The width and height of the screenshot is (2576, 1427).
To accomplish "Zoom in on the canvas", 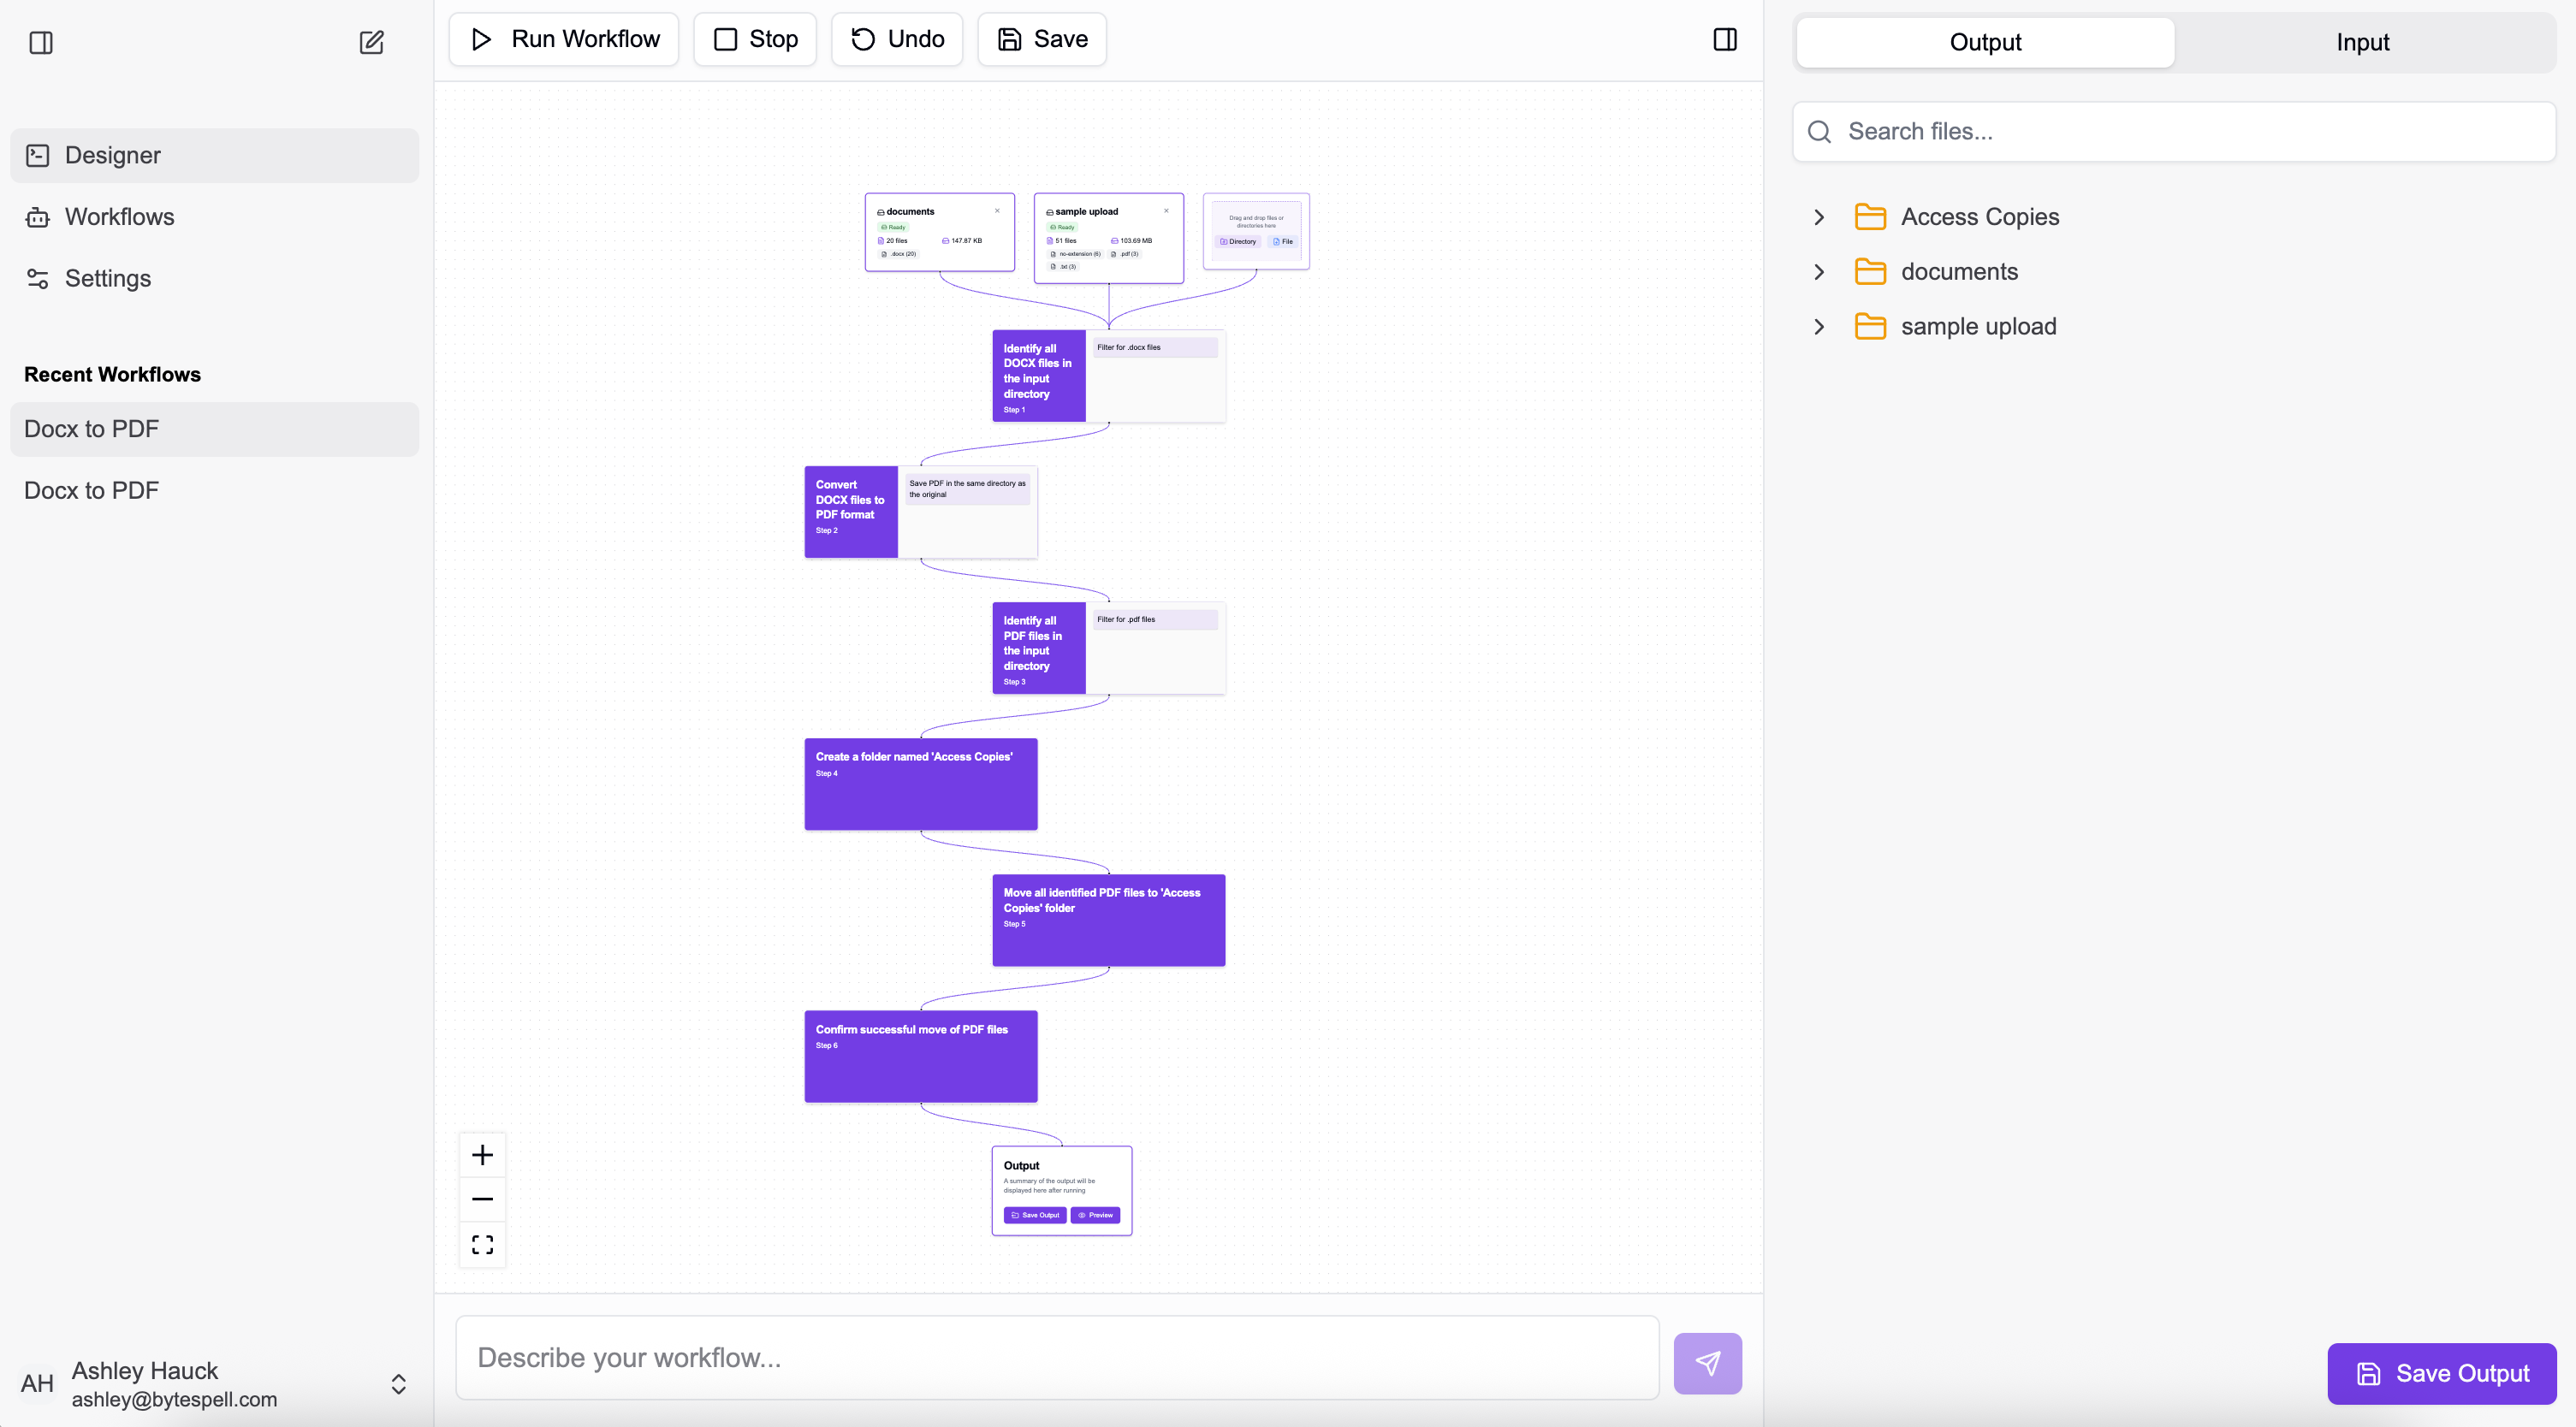I will 482,1155.
